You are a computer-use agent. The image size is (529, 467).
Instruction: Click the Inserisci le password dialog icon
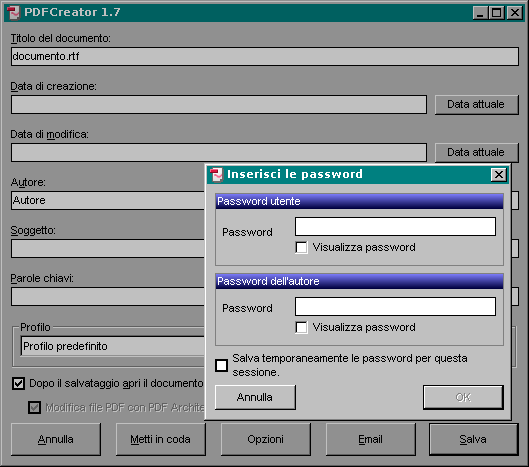(216, 175)
